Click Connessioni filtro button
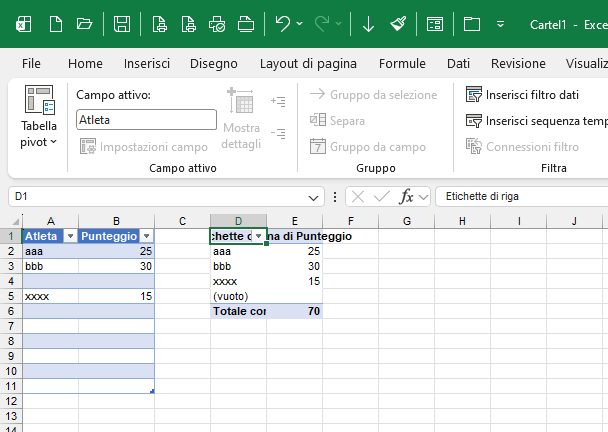Screen dimensions: 608x432 (522, 147)
